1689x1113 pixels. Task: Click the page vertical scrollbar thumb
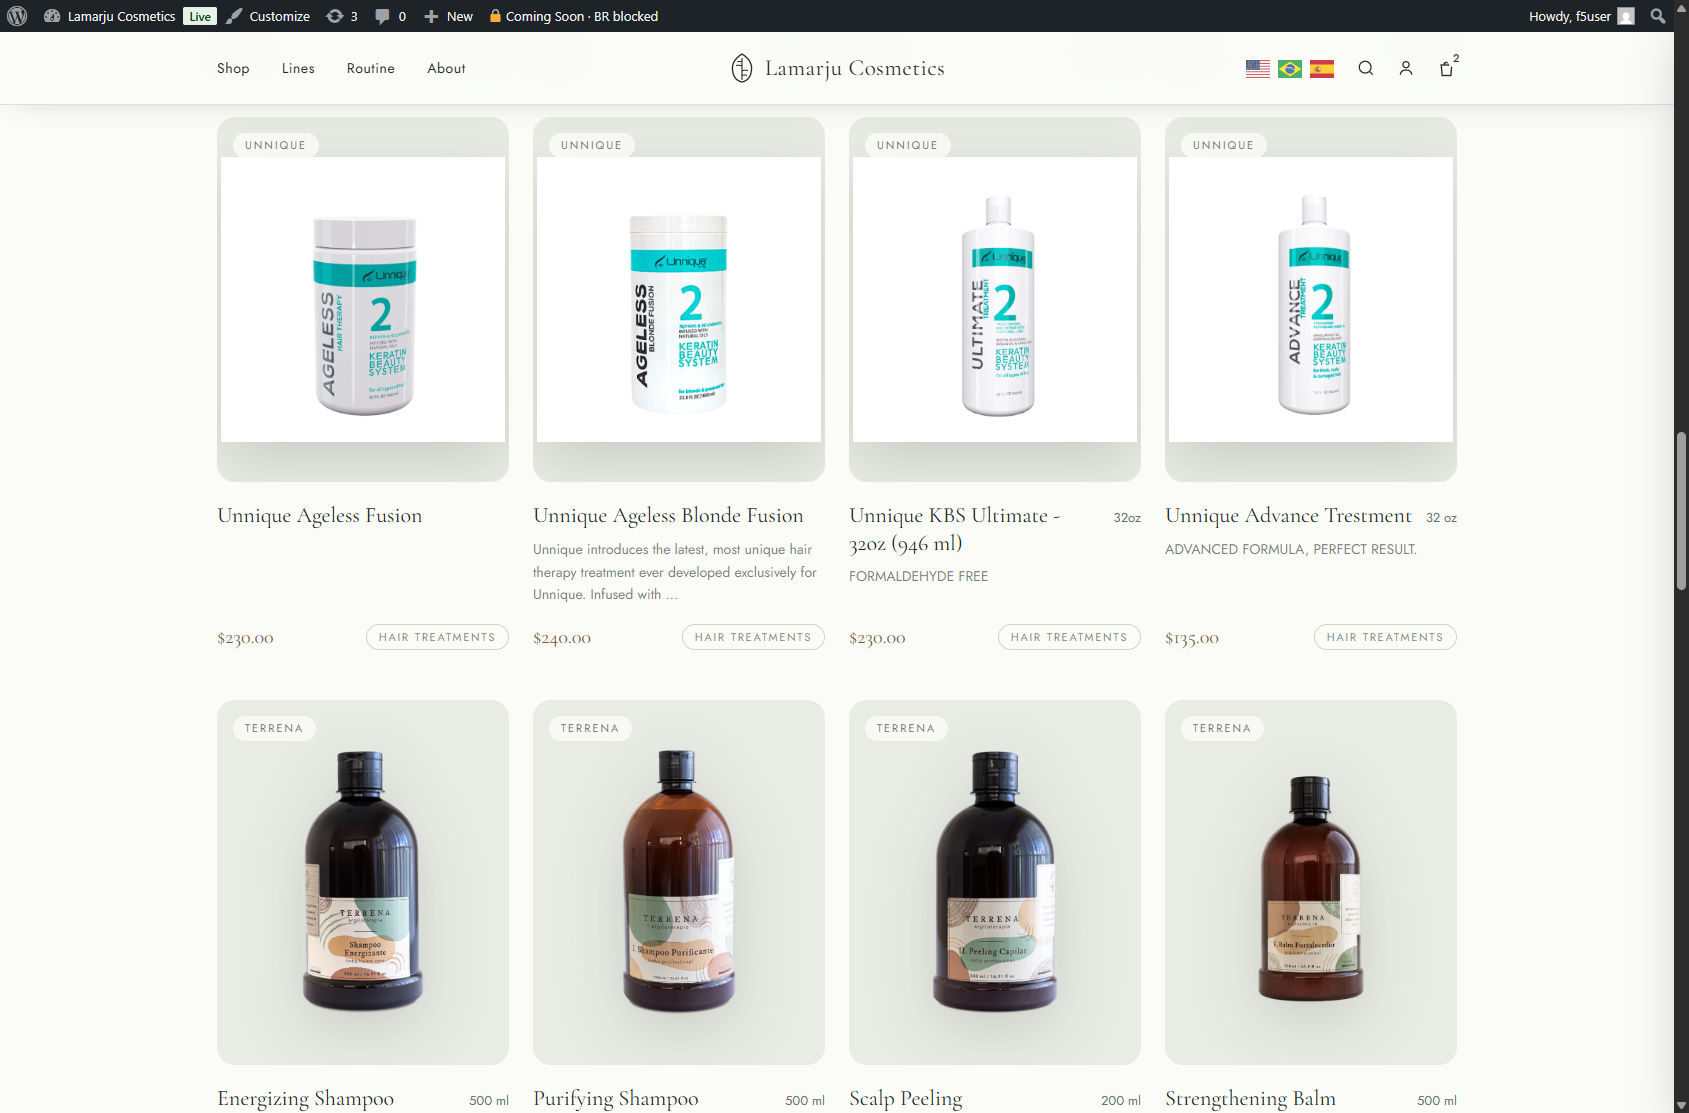[1682, 510]
